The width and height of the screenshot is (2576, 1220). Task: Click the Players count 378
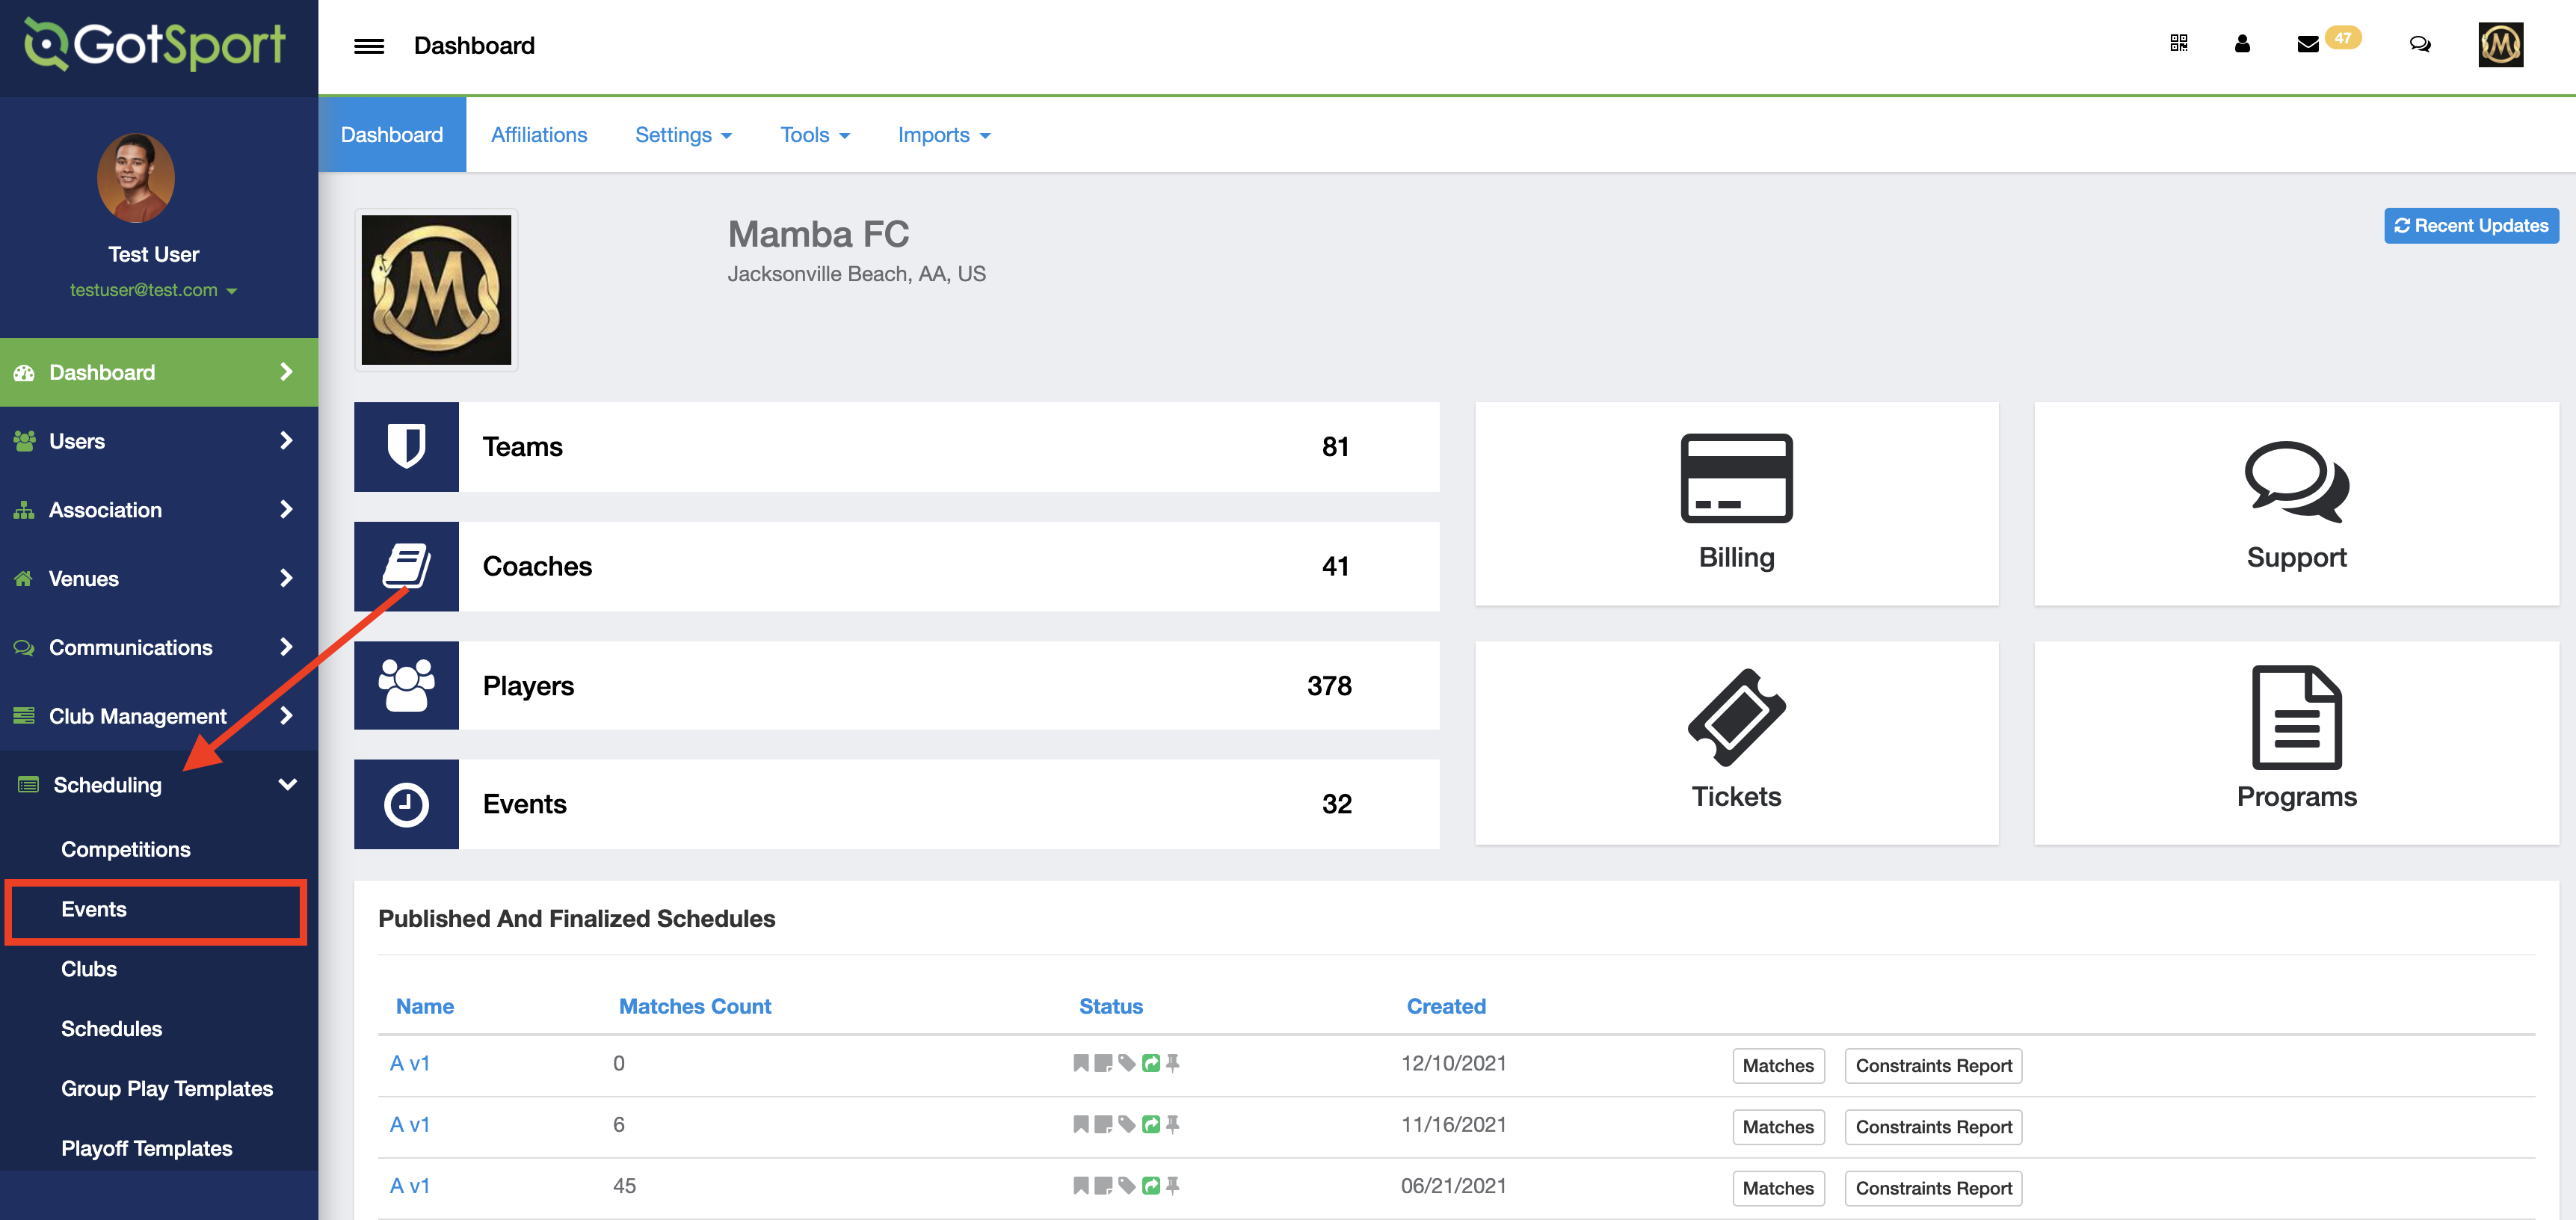[x=1329, y=686]
